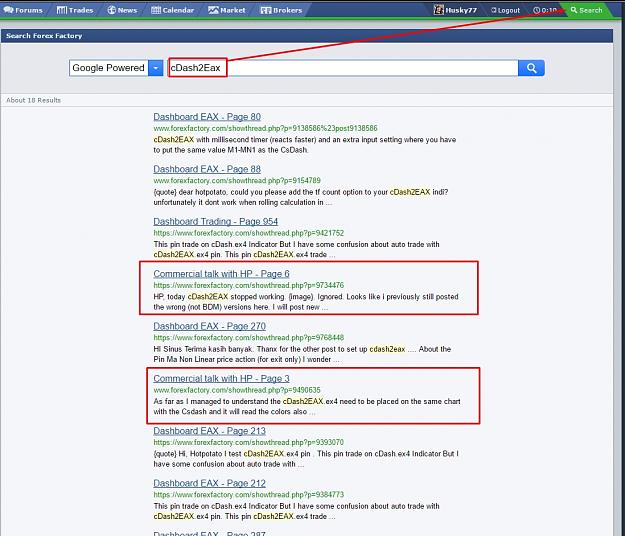Open the Dashboard EAX - Page 88 result
The height and width of the screenshot is (536, 625).
(x=207, y=169)
